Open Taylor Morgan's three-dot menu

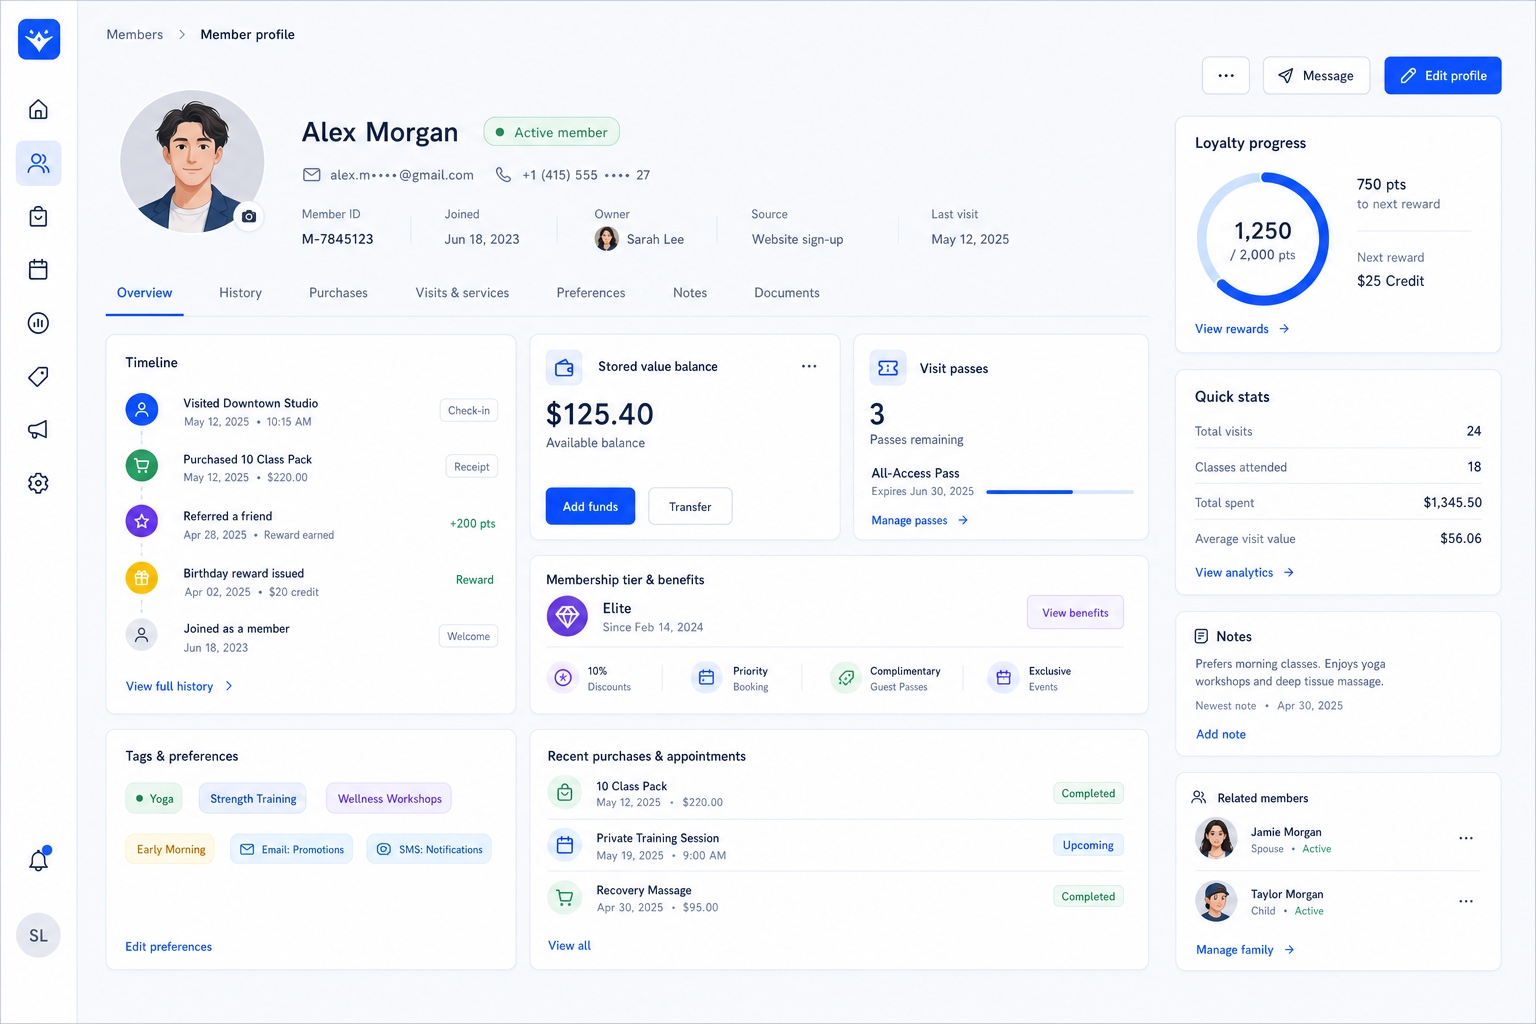point(1466,901)
